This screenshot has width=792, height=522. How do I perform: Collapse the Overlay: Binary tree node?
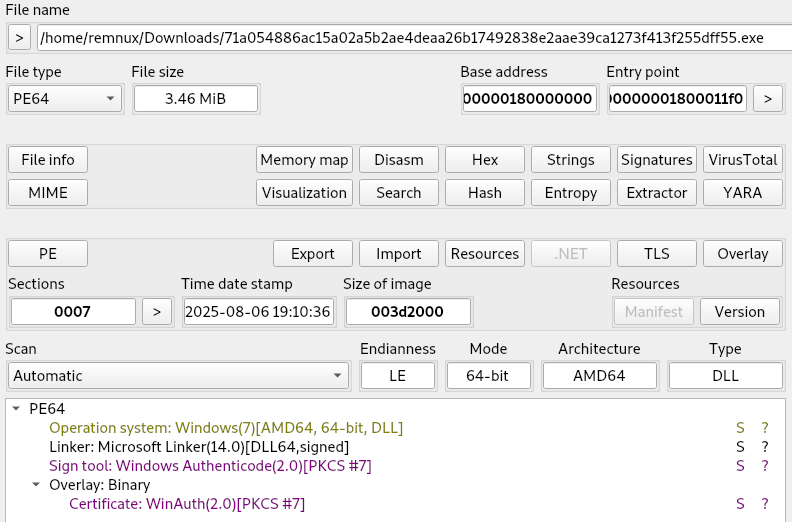click(36, 484)
